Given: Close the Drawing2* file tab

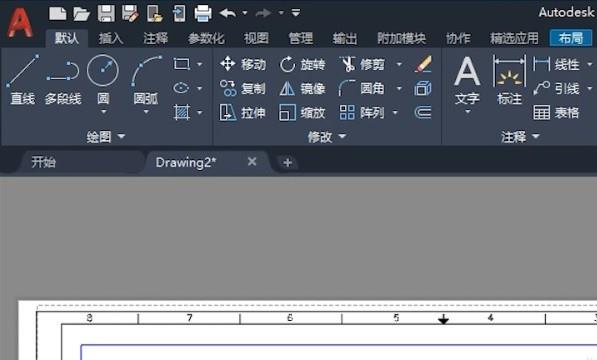Looking at the screenshot, I should 252,162.
